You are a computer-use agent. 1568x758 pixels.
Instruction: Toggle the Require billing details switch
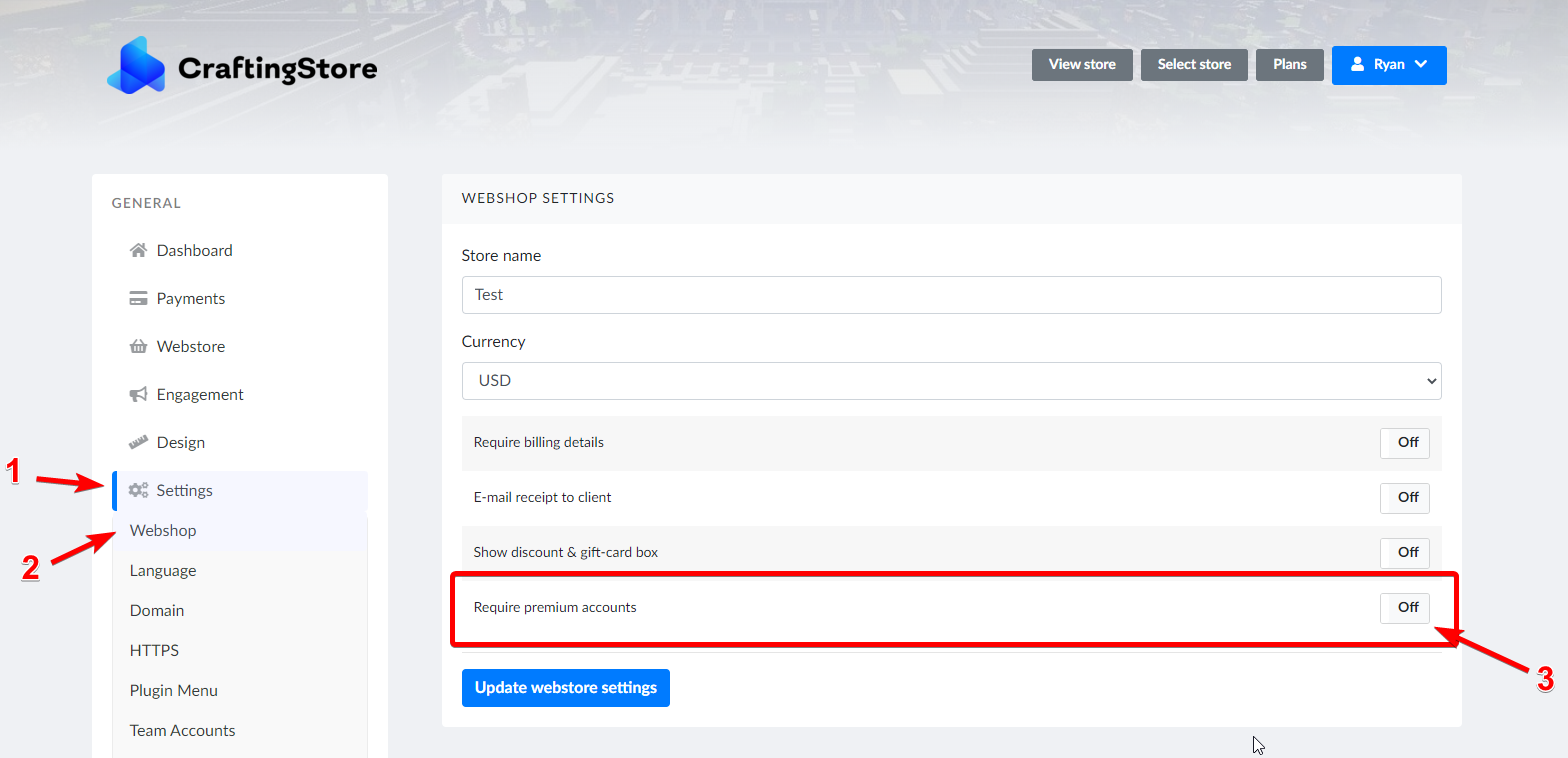point(1405,443)
